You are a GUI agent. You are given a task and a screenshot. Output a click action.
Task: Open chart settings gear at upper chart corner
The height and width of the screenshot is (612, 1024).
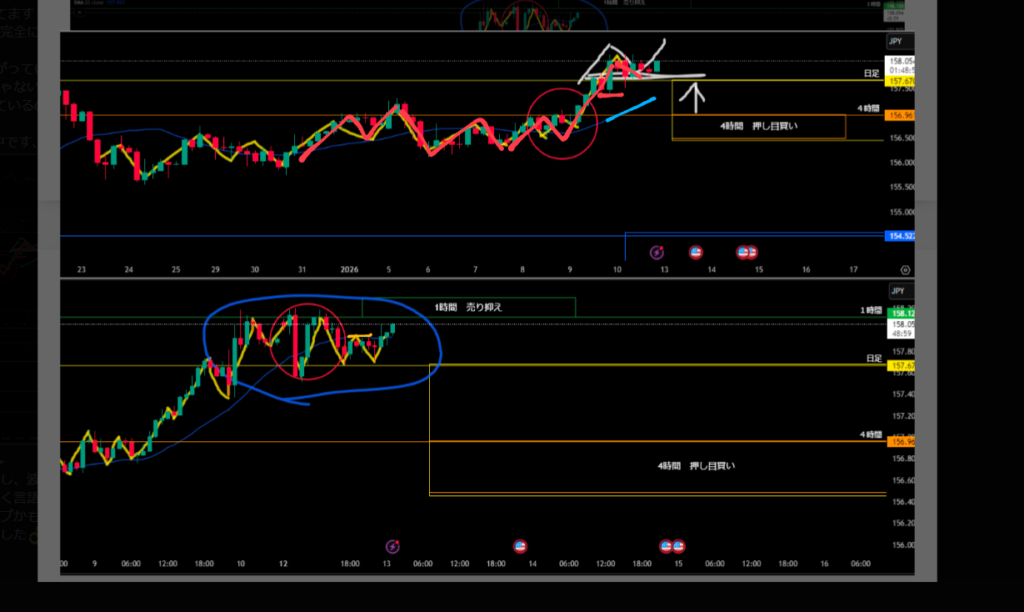pyautogui.click(x=904, y=270)
